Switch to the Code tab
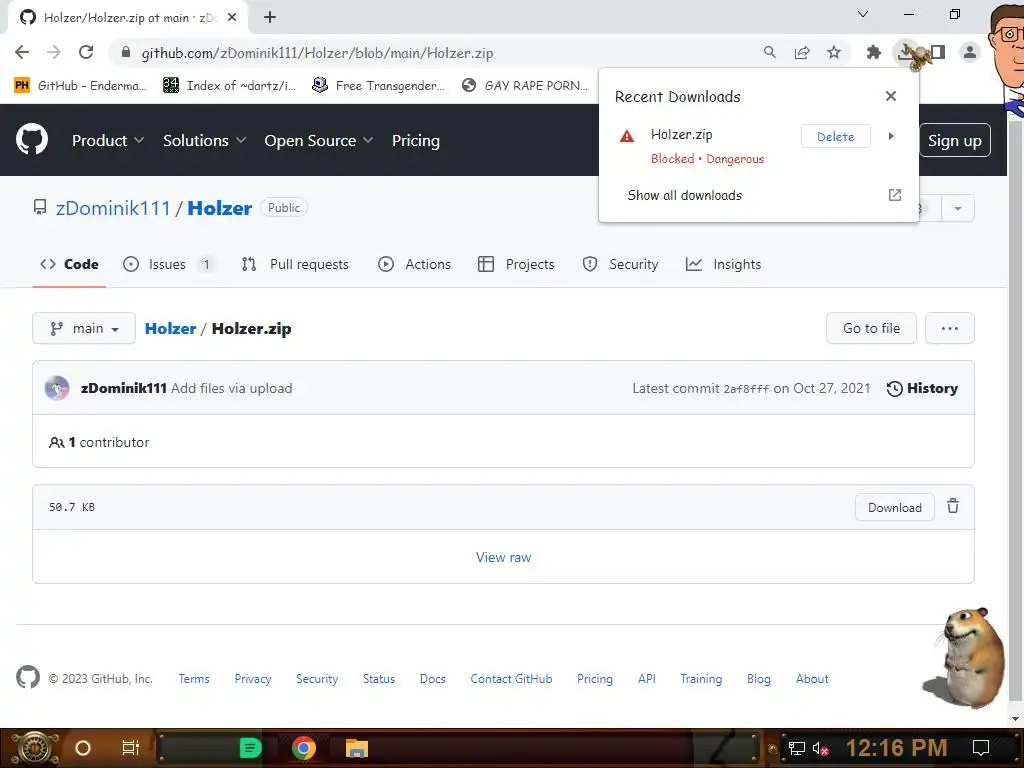The image size is (1024, 768). point(69,264)
